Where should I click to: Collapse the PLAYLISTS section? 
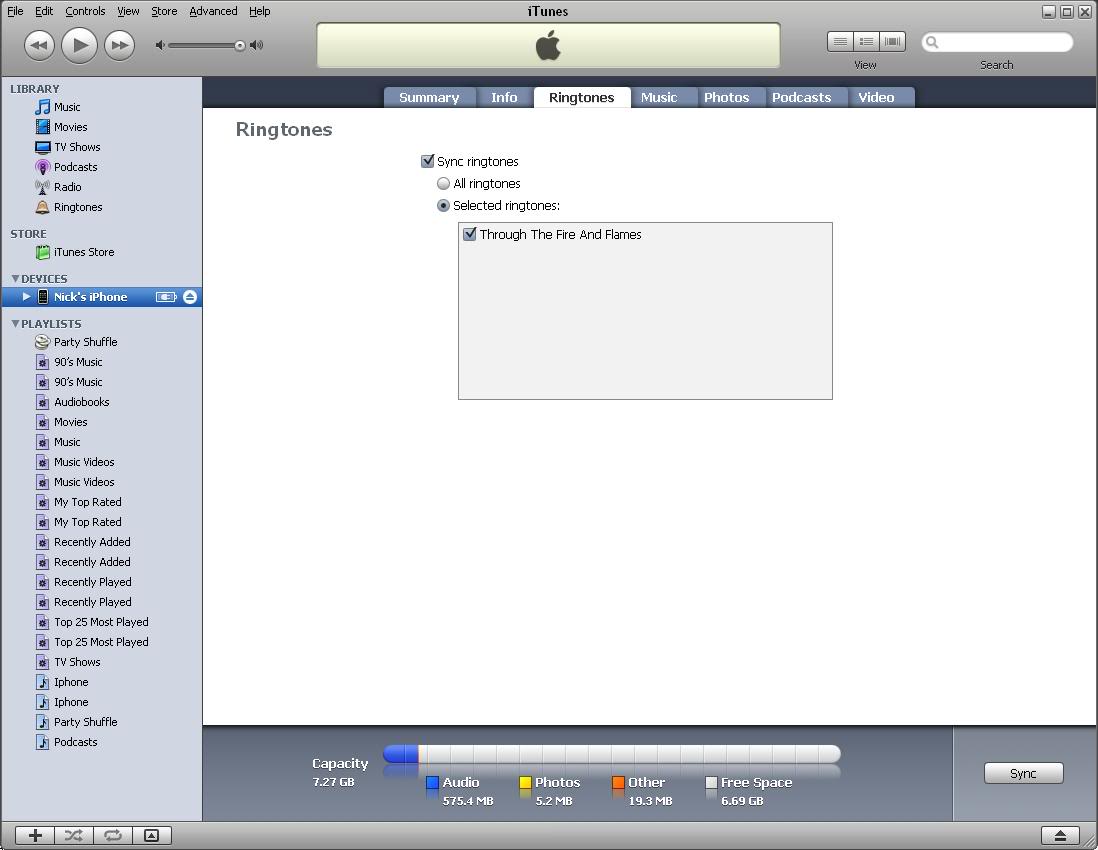click(x=15, y=323)
